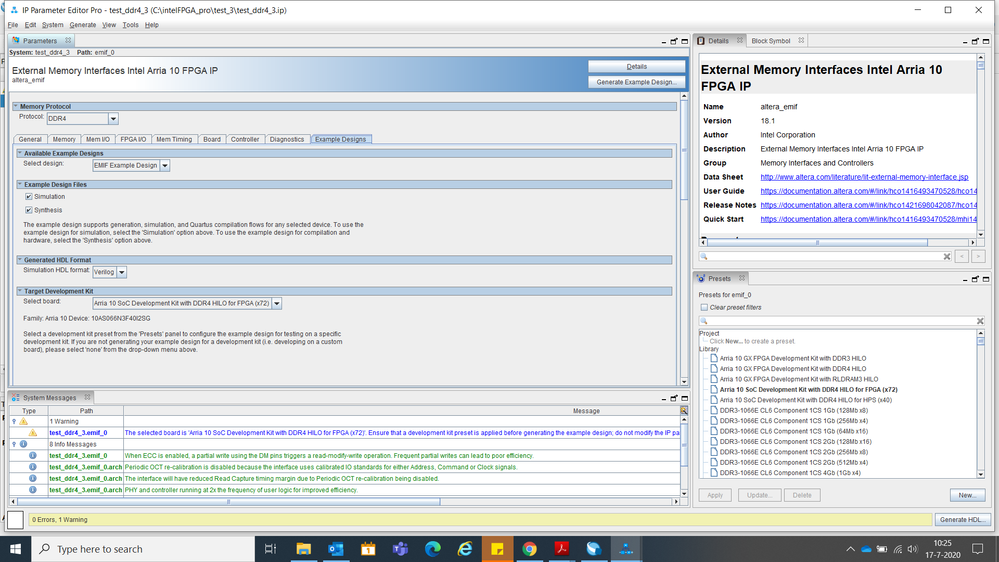Clear the Presets search field X
Screen dimensions: 999x562
(980, 321)
